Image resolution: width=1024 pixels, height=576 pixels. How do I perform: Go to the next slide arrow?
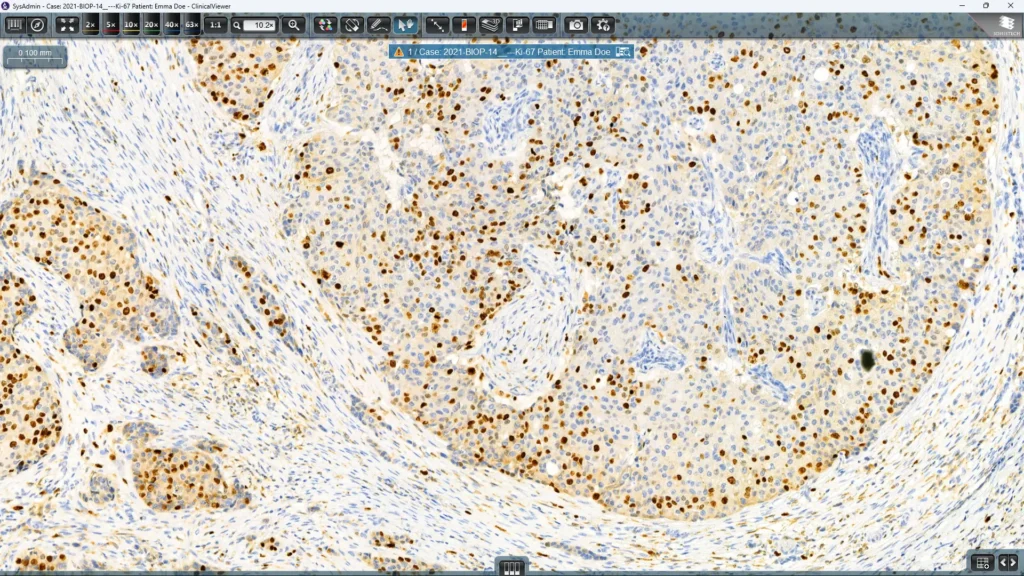[1014, 562]
